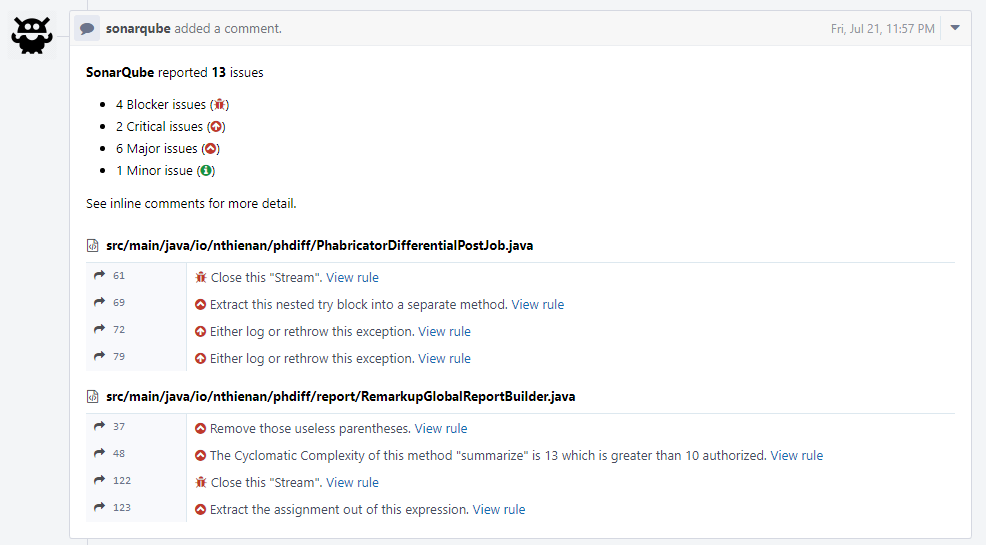Viewport: 986px width, 545px height.
Task: Click severity icon on line 72 exception issue
Action: [201, 331]
